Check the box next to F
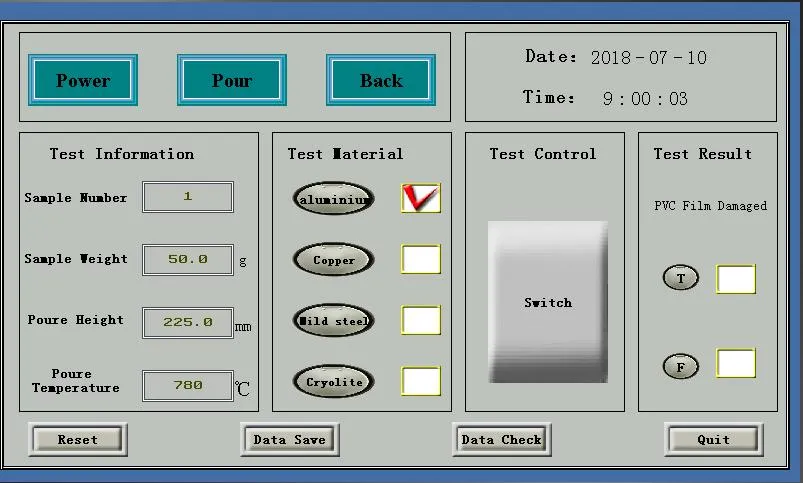 coord(736,363)
